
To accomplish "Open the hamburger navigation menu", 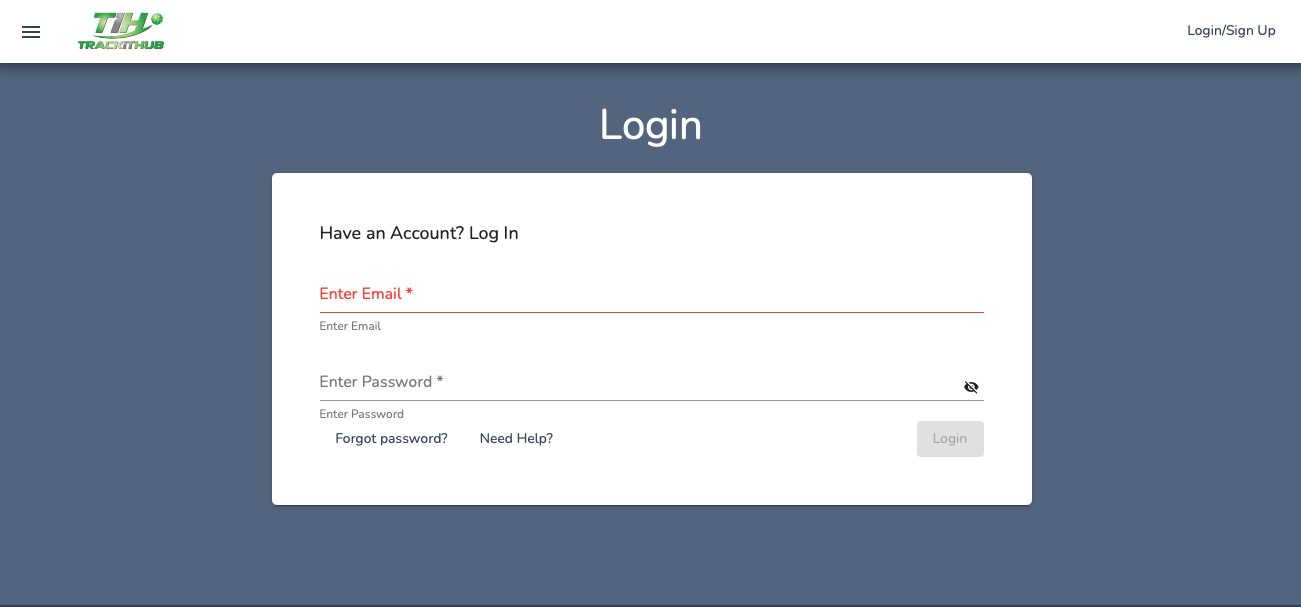I will (x=31, y=32).
